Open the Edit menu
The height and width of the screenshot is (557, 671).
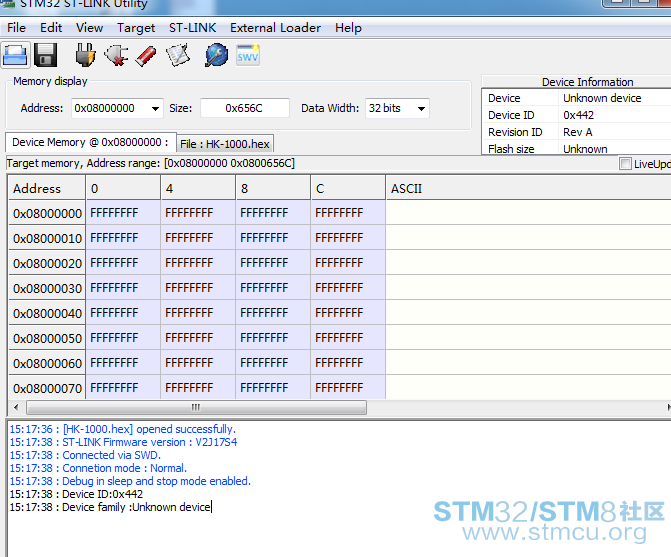[x=51, y=28]
